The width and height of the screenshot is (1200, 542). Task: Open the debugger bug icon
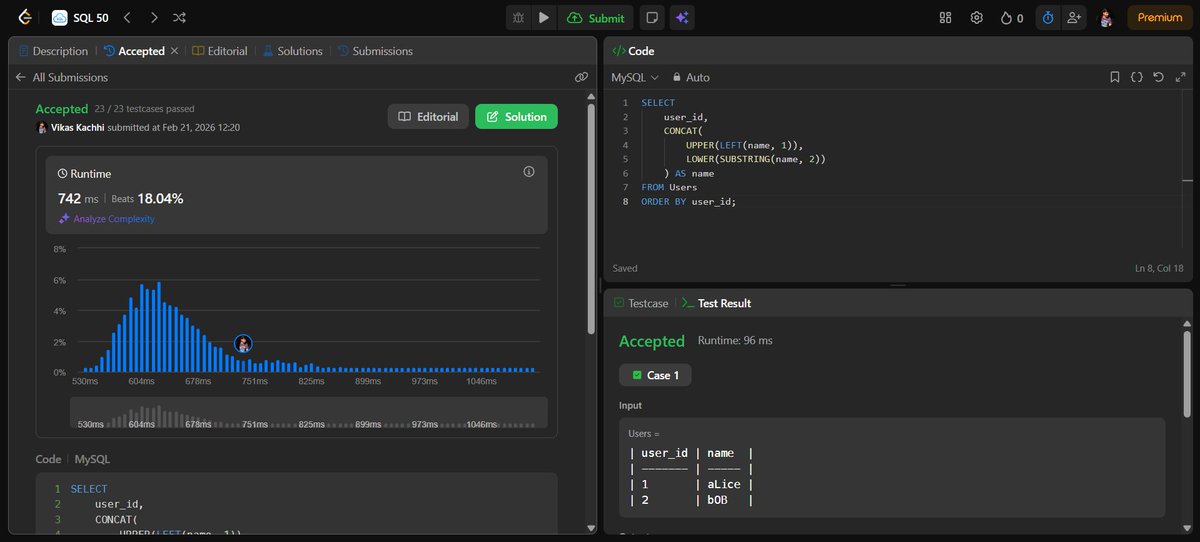coord(518,17)
